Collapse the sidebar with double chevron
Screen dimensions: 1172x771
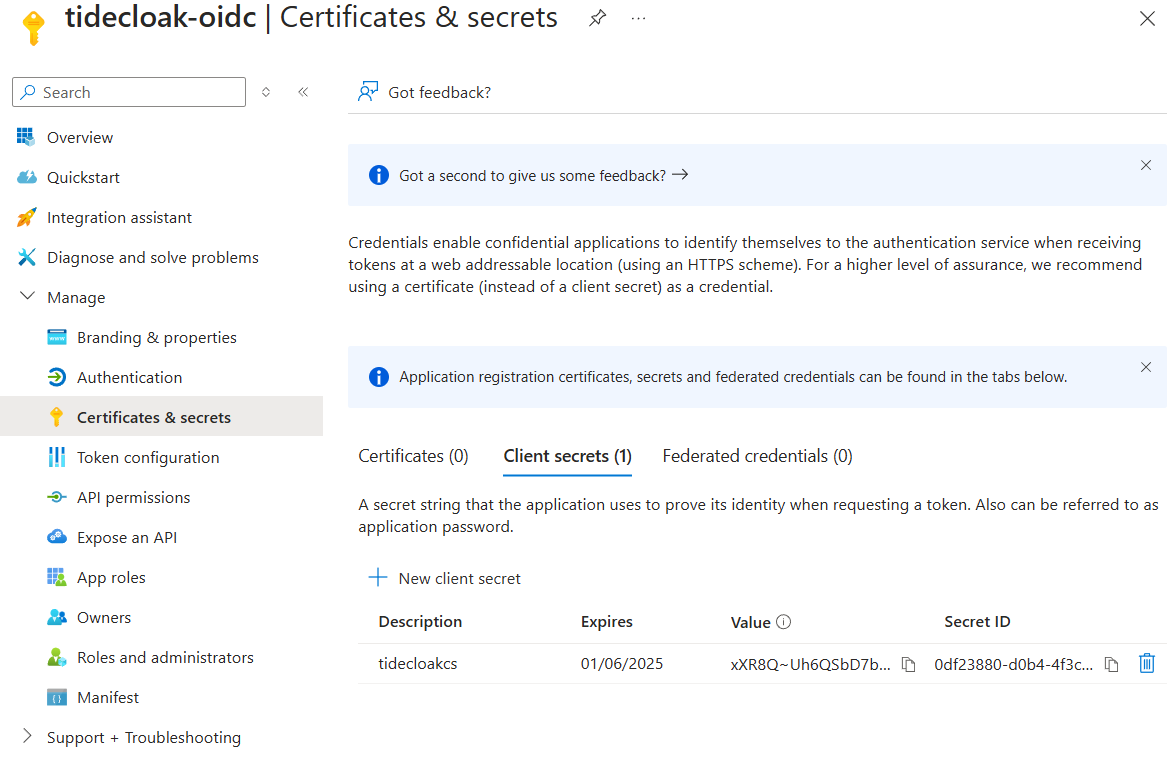click(x=303, y=92)
